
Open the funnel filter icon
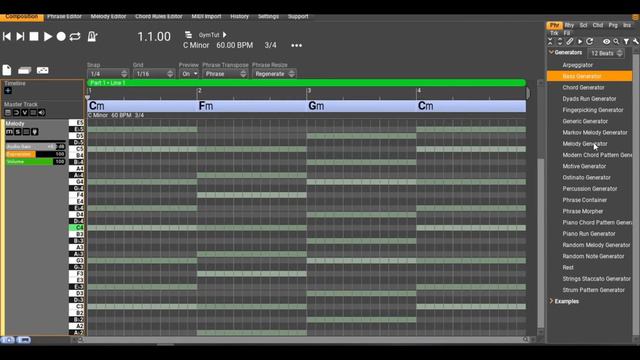click(x=626, y=41)
